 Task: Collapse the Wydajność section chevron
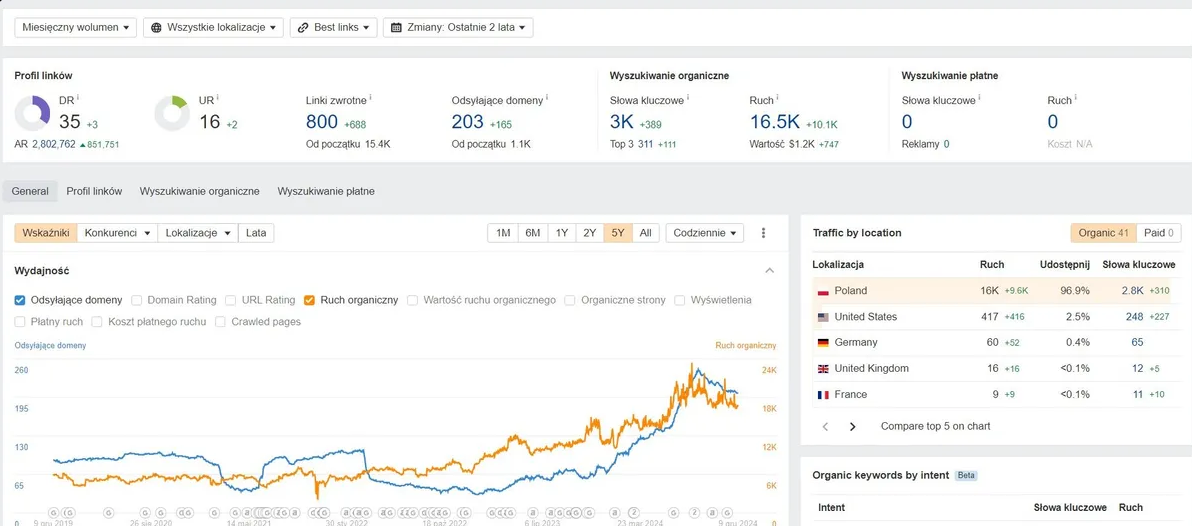coord(769,271)
